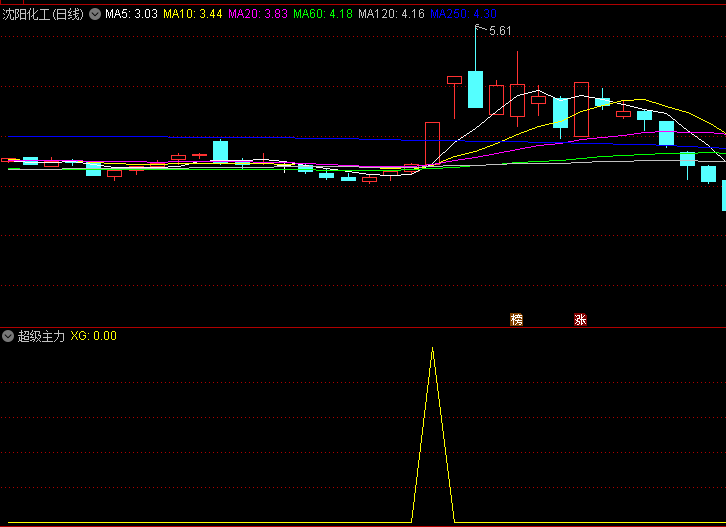Select the magenta MA20: 3.83 label
Image resolution: width=726 pixels, height=527 pixels.
tap(258, 15)
